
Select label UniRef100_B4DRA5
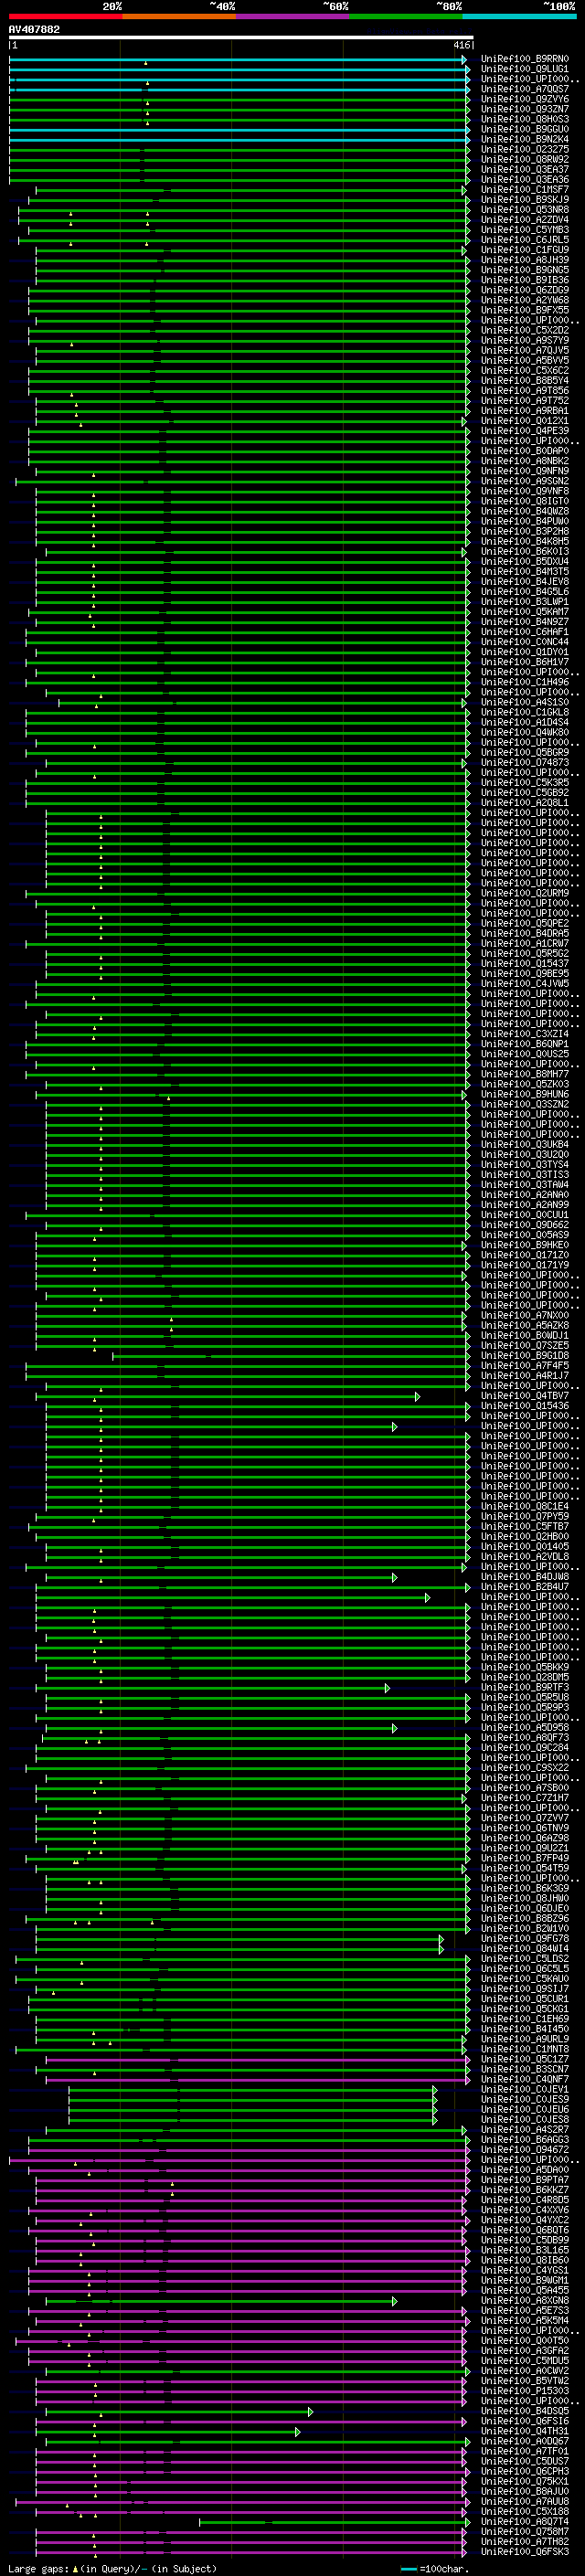click(x=525, y=933)
